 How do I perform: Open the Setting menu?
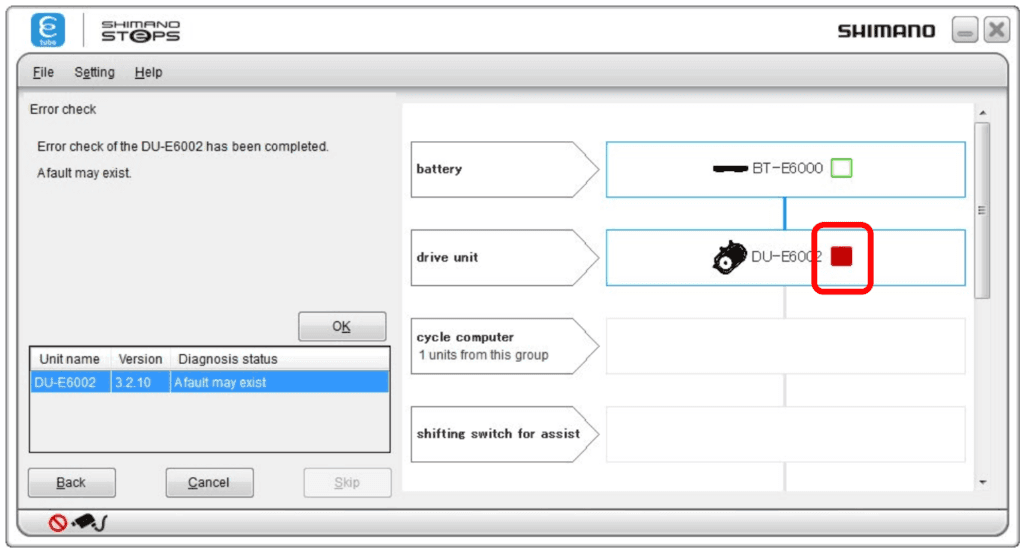point(94,72)
